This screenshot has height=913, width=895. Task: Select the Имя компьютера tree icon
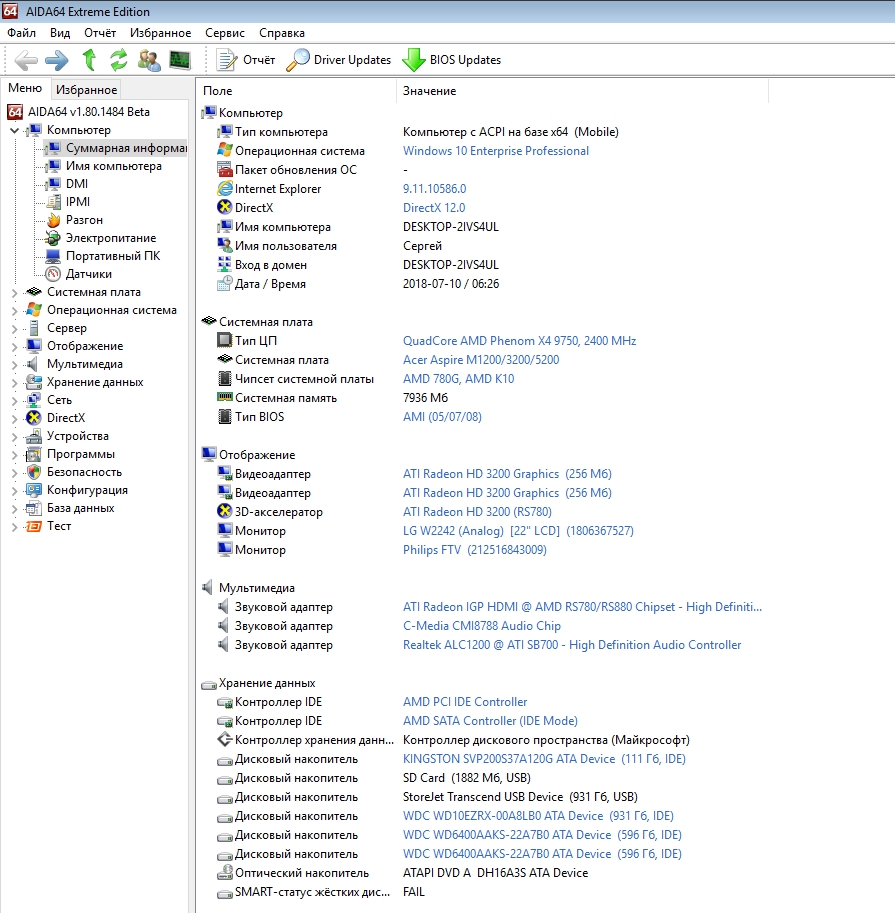(54, 166)
